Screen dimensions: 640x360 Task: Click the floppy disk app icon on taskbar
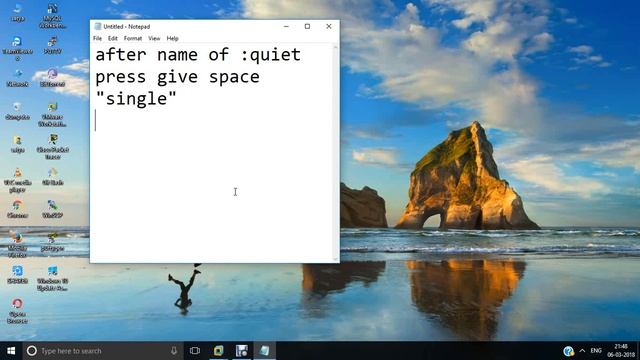(242, 351)
